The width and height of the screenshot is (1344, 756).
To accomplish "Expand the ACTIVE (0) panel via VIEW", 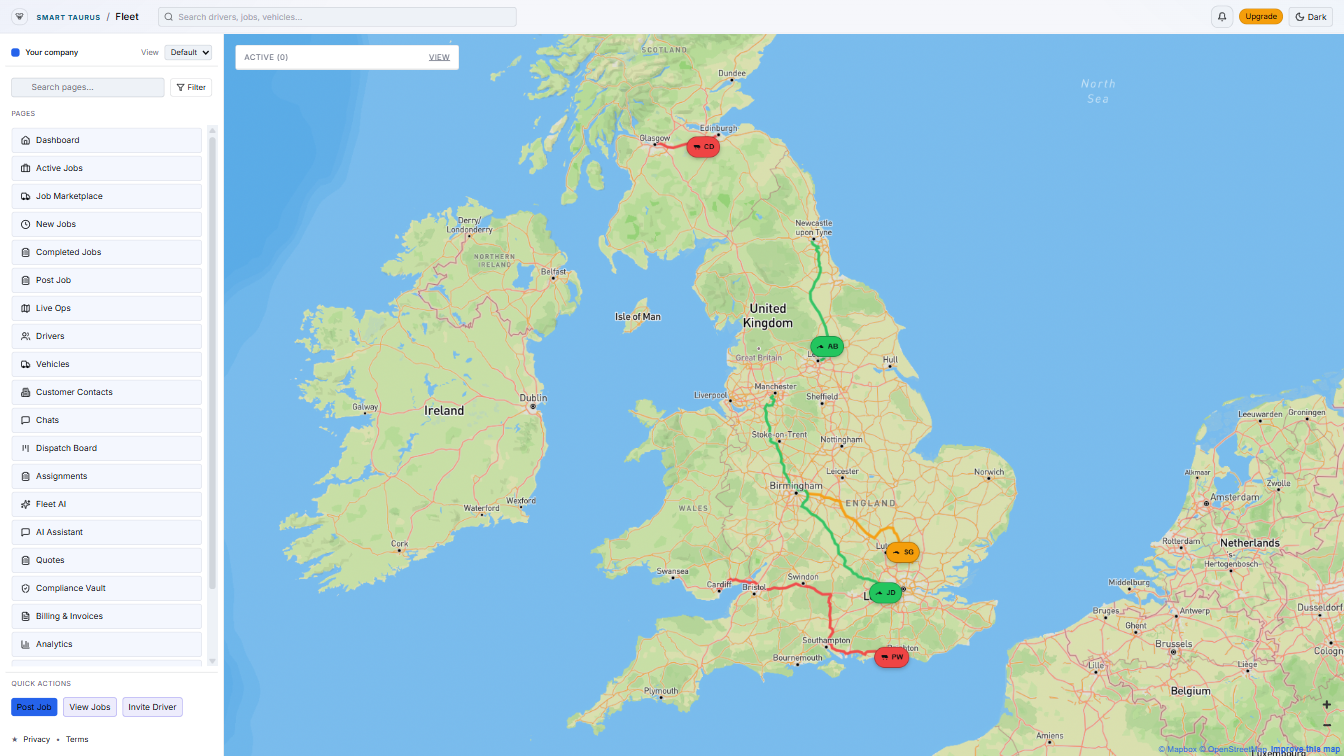I will [x=439, y=57].
